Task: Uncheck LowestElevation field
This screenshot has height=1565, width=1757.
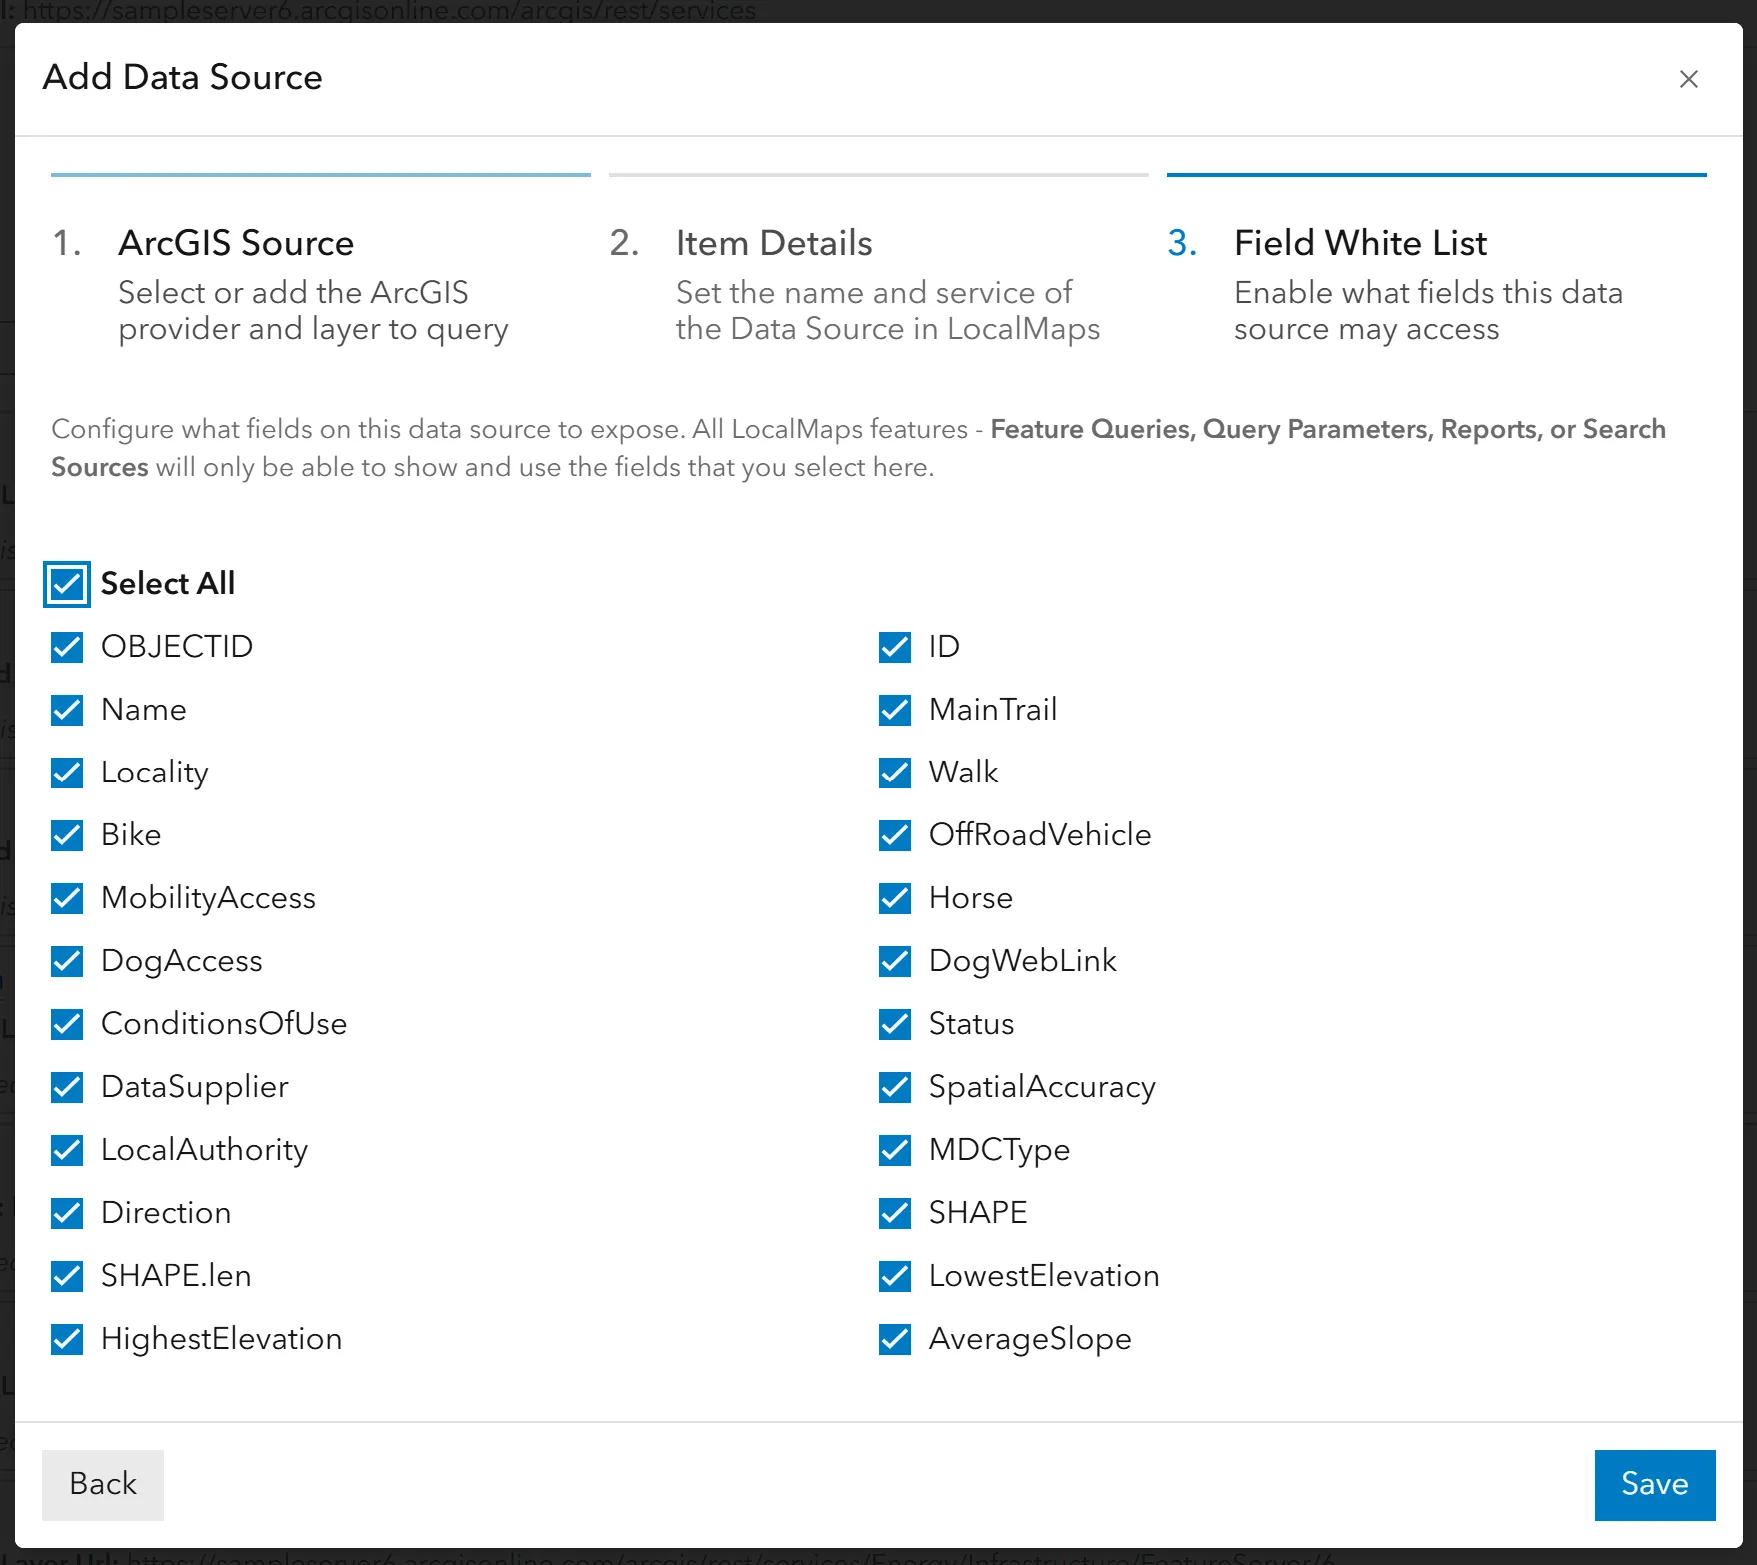Action: 895,1276
